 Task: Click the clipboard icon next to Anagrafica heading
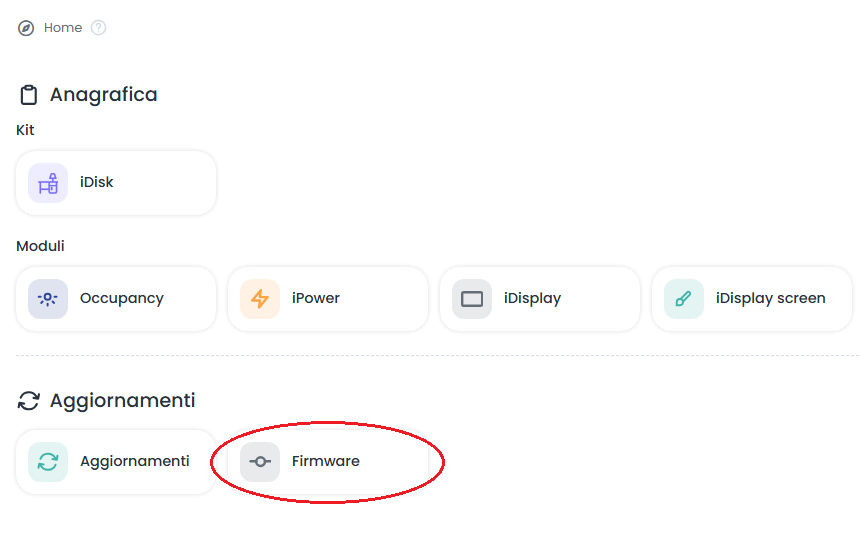point(29,96)
